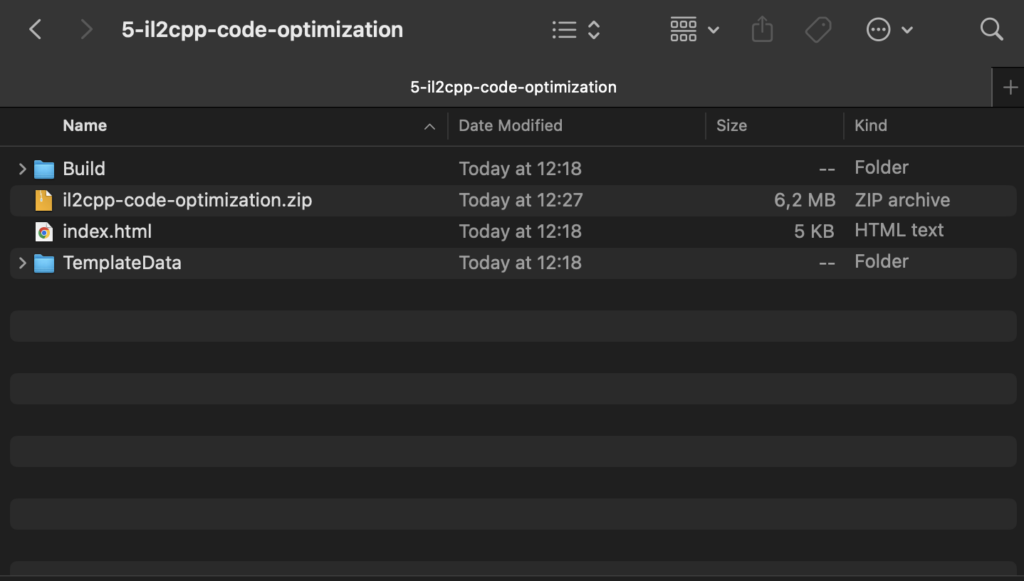This screenshot has width=1024, height=581.
Task: Select the 5-il2cpp-code-optimization tab
Action: (x=513, y=87)
